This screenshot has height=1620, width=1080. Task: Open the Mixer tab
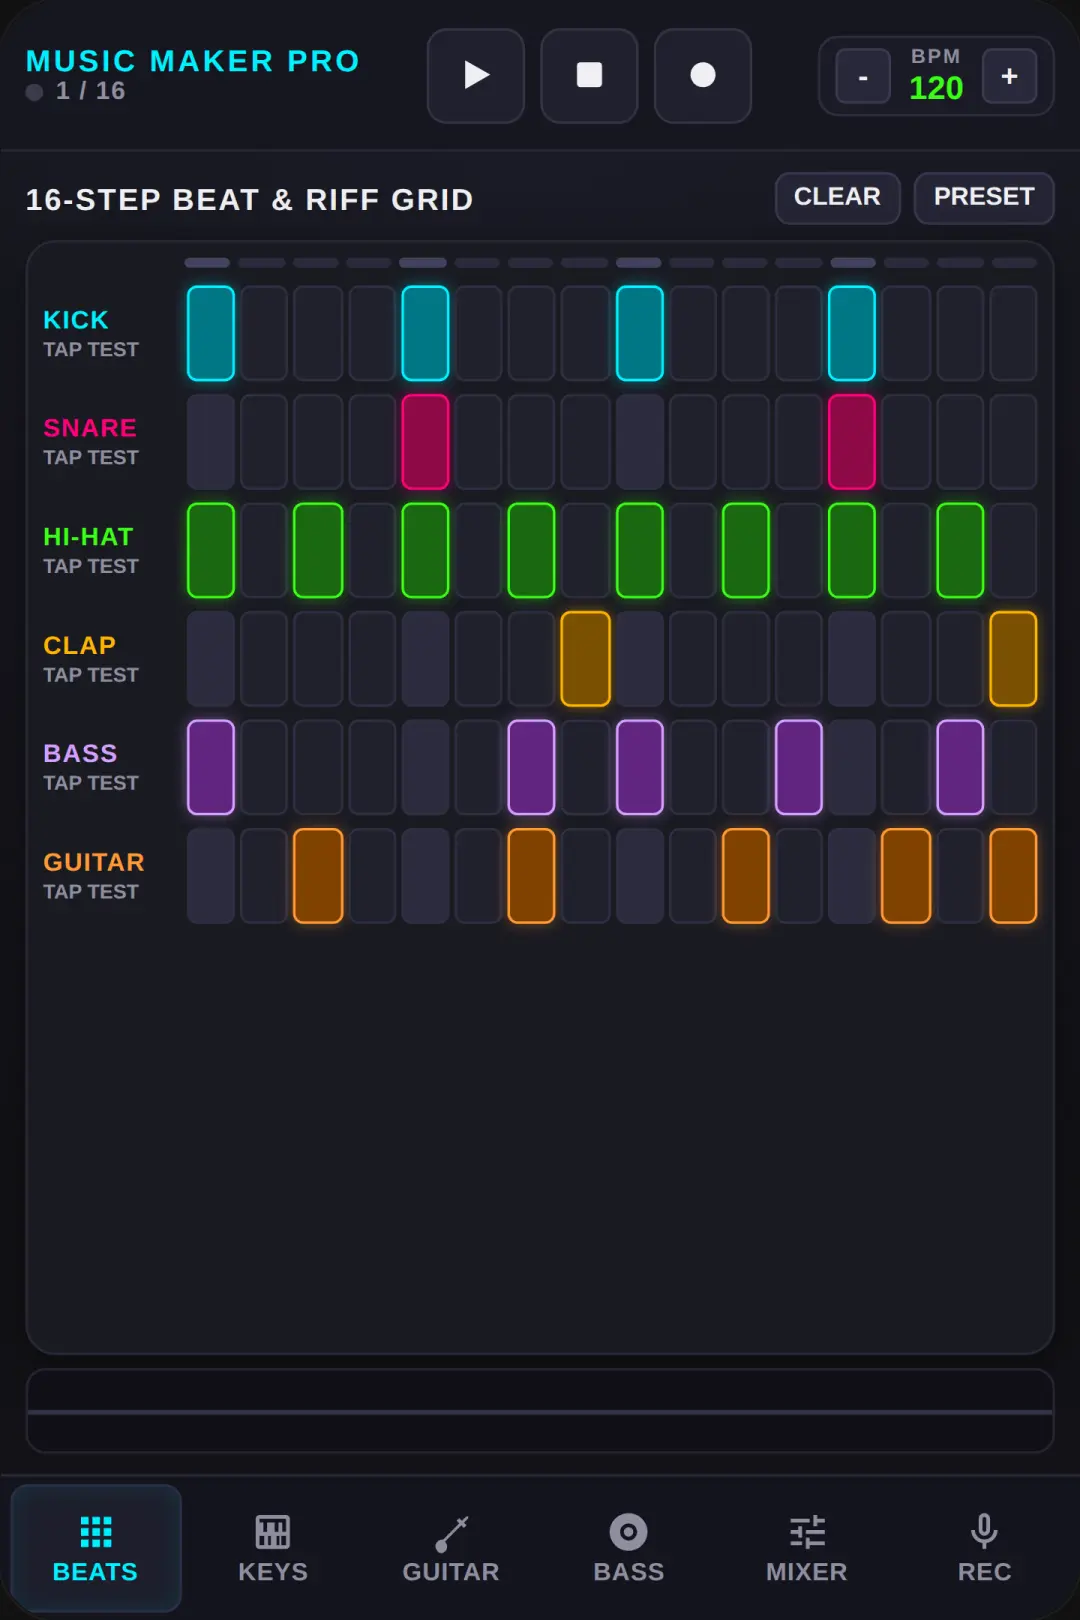(x=807, y=1549)
